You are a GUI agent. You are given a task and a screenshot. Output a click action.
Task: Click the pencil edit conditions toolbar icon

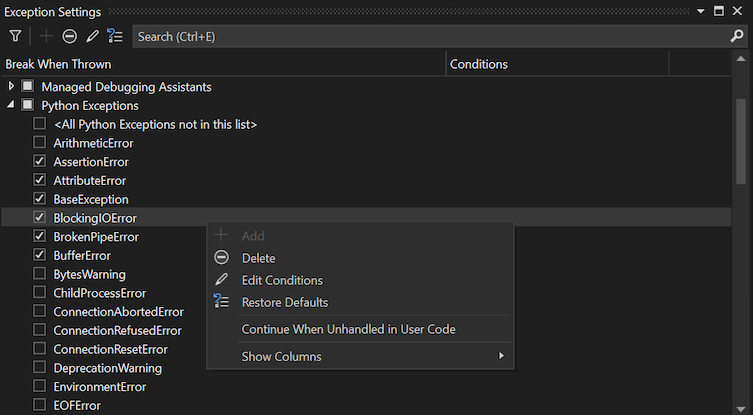(92, 36)
